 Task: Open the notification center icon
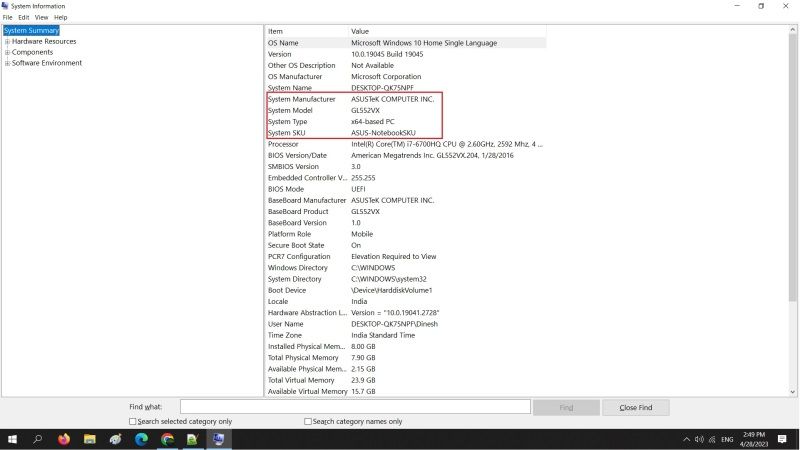[x=782, y=439]
